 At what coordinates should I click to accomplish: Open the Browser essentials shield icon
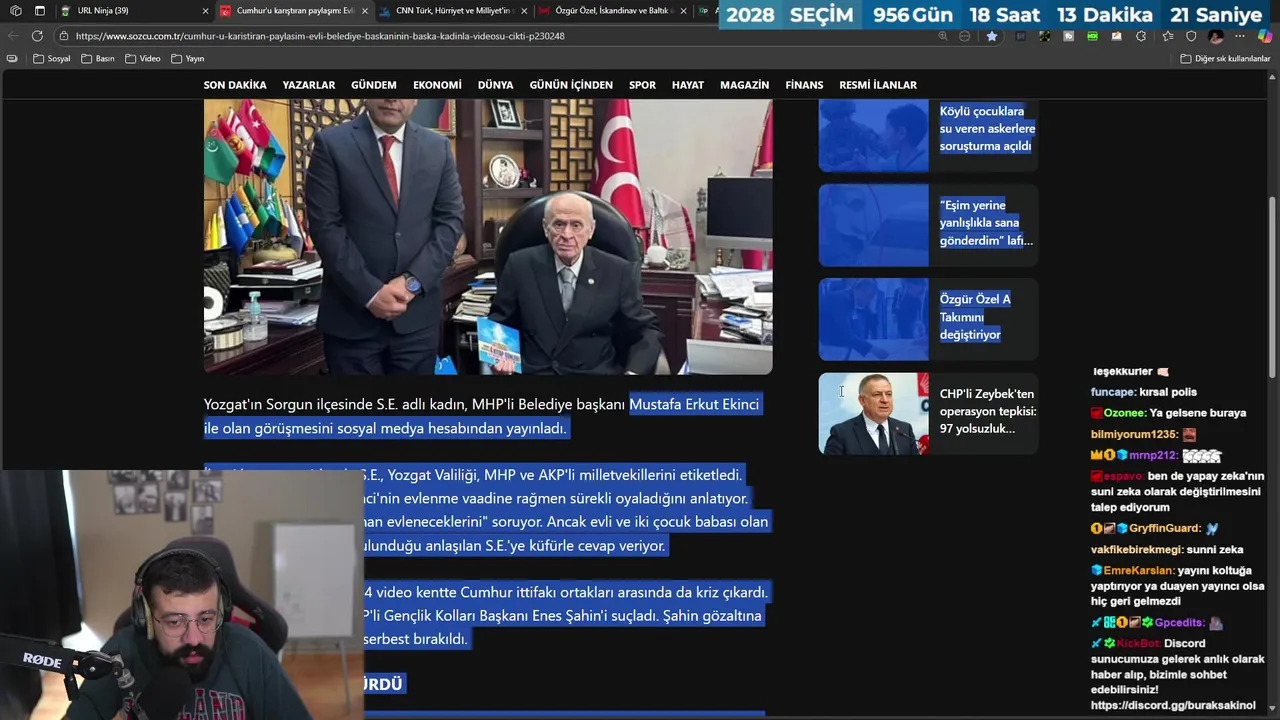pyautogui.click(x=1191, y=36)
